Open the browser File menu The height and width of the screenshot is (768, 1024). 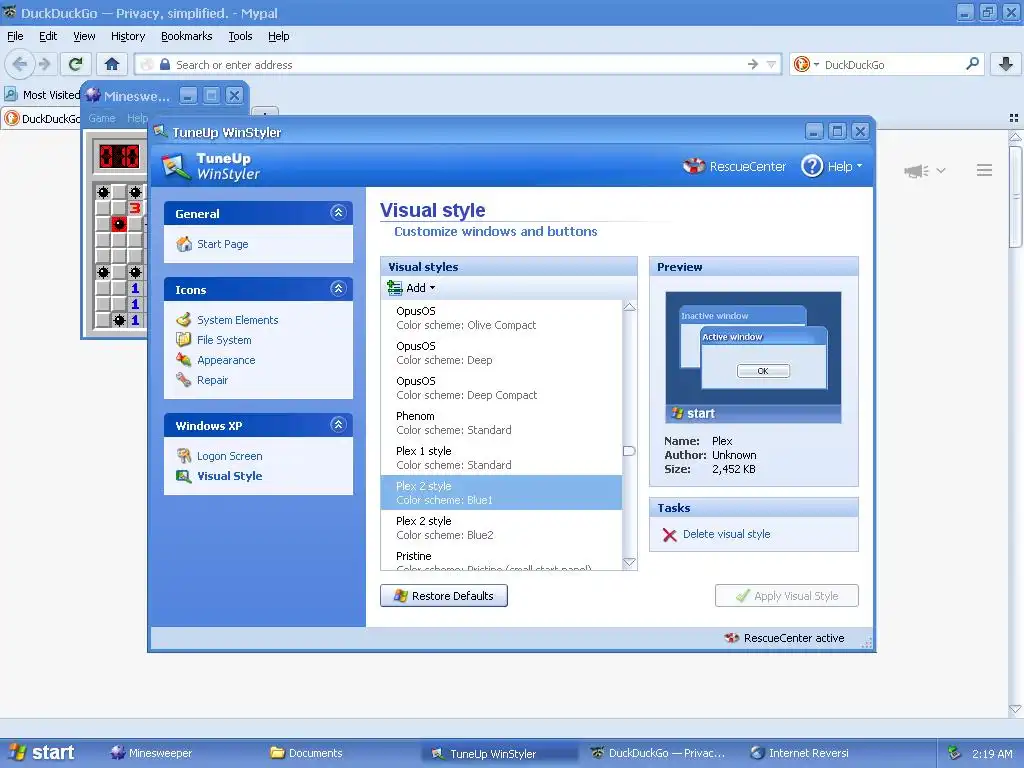(15, 36)
